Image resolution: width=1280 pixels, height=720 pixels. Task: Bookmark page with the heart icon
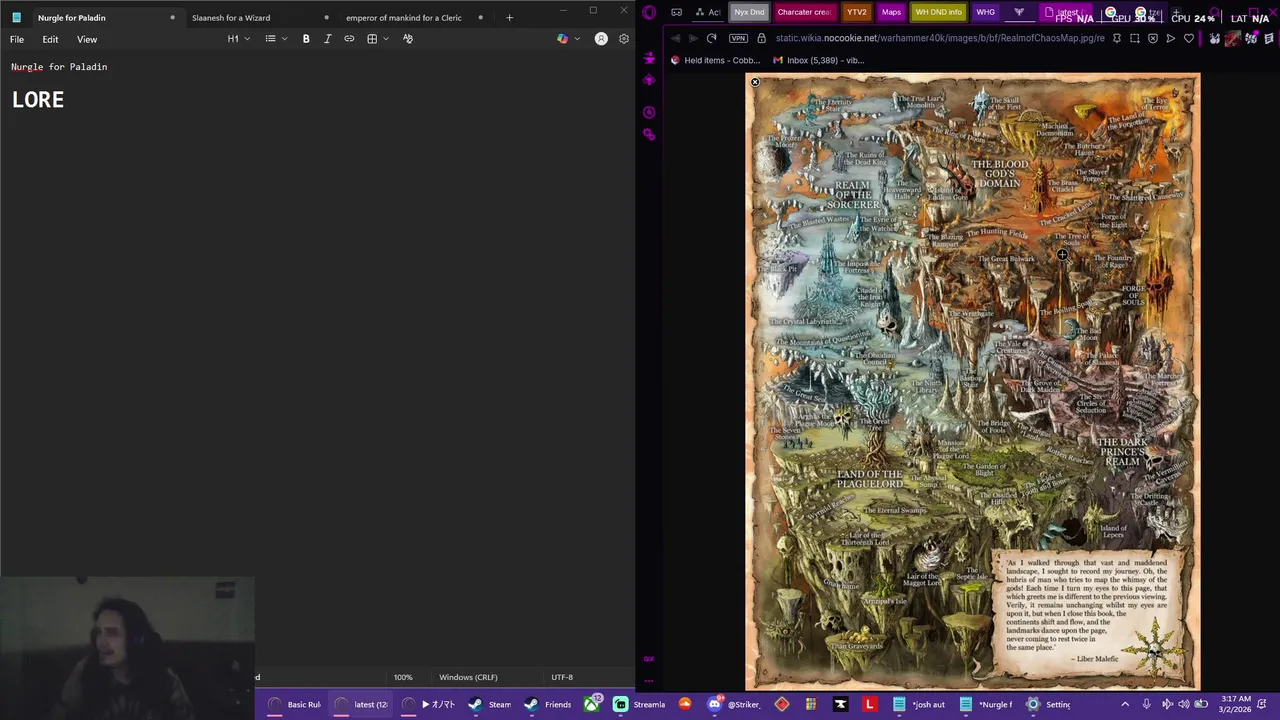coord(1188,38)
